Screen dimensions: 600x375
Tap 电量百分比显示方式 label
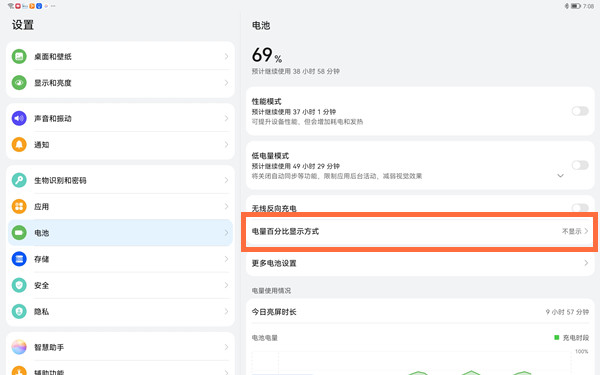[285, 231]
